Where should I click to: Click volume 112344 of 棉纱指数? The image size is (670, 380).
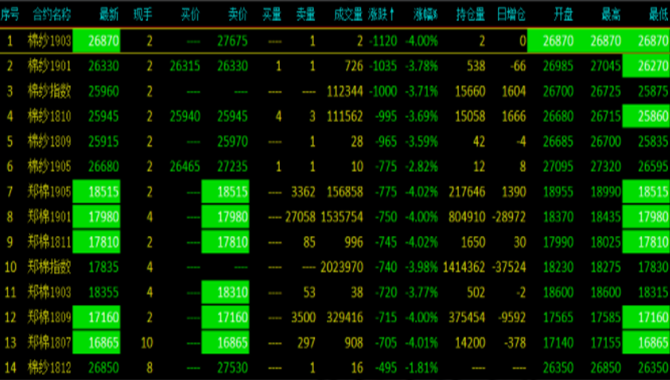click(x=345, y=91)
